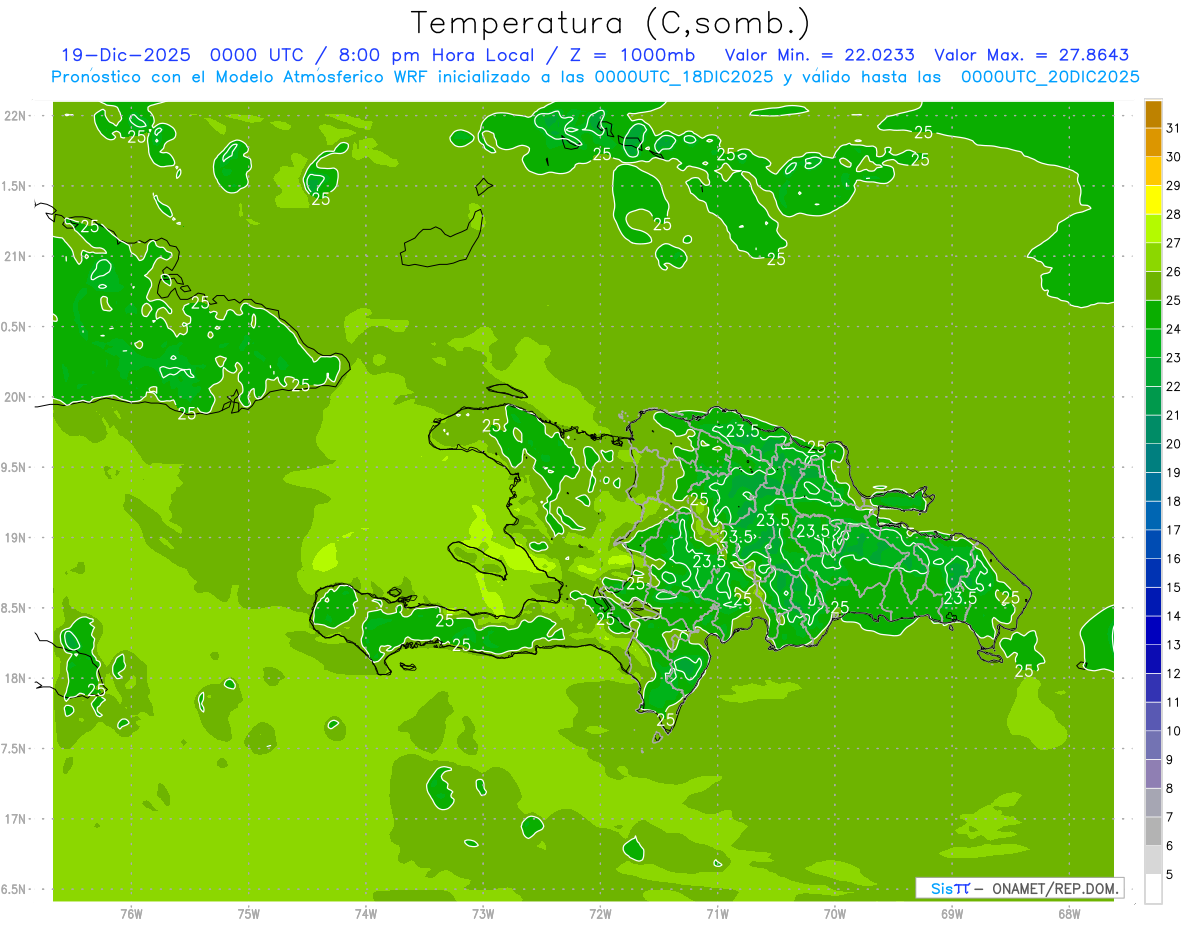Click color scale value "20"
Viewport: 1200px width, 927px height.
(x=1174, y=444)
